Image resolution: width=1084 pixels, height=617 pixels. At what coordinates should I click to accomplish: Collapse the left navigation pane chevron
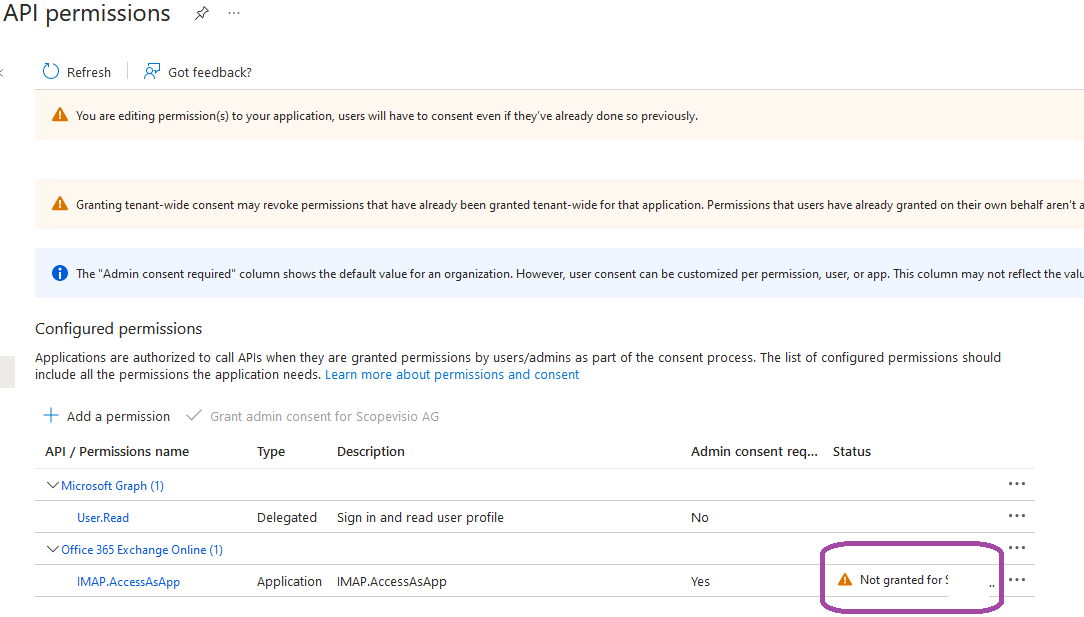[x=2, y=72]
